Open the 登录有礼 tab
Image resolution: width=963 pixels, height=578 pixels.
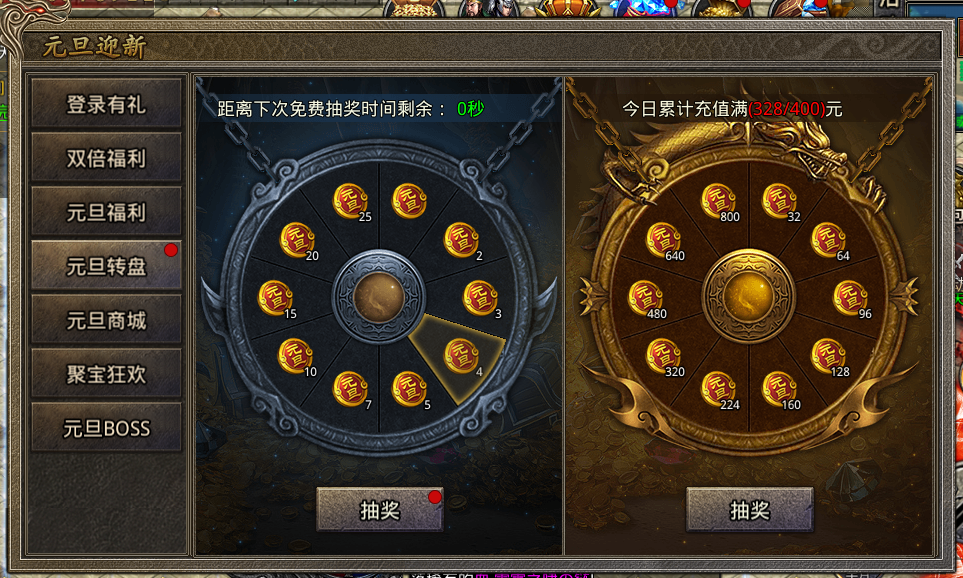[106, 104]
